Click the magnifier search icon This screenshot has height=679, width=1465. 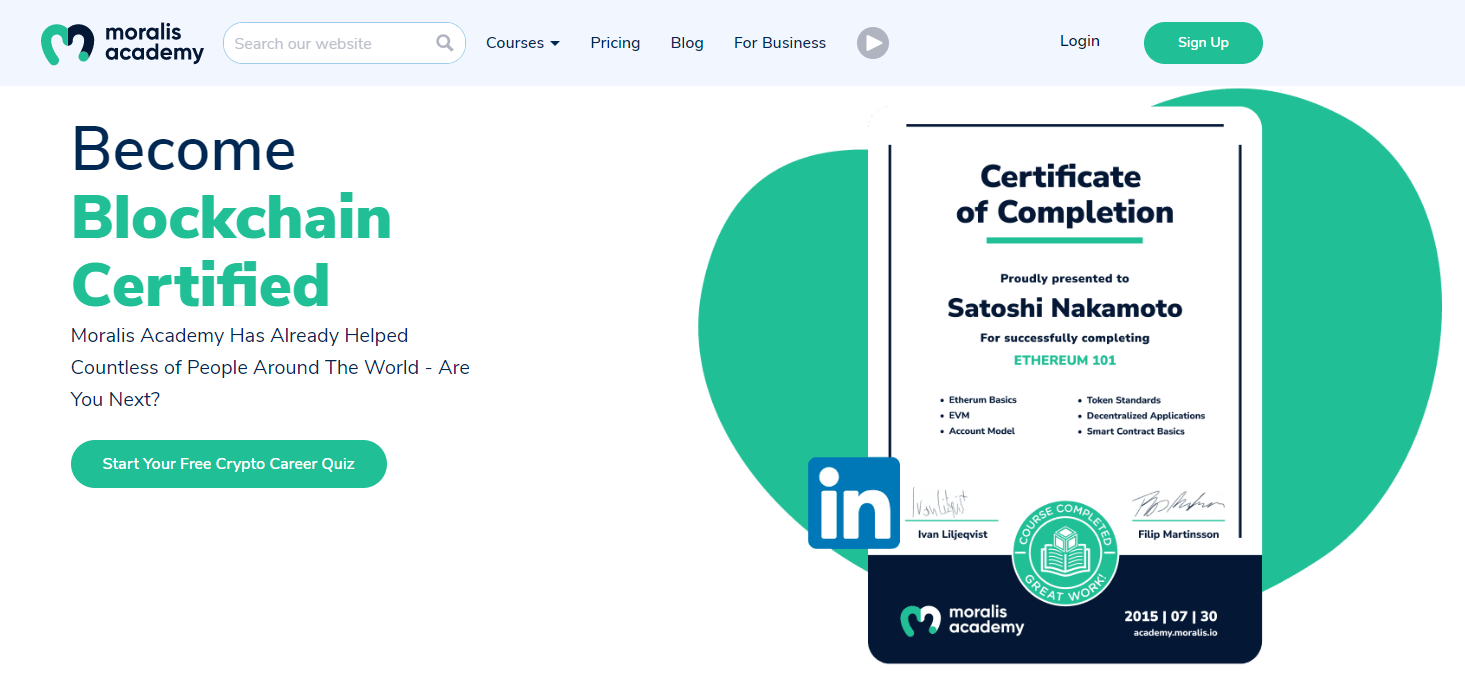coord(445,43)
